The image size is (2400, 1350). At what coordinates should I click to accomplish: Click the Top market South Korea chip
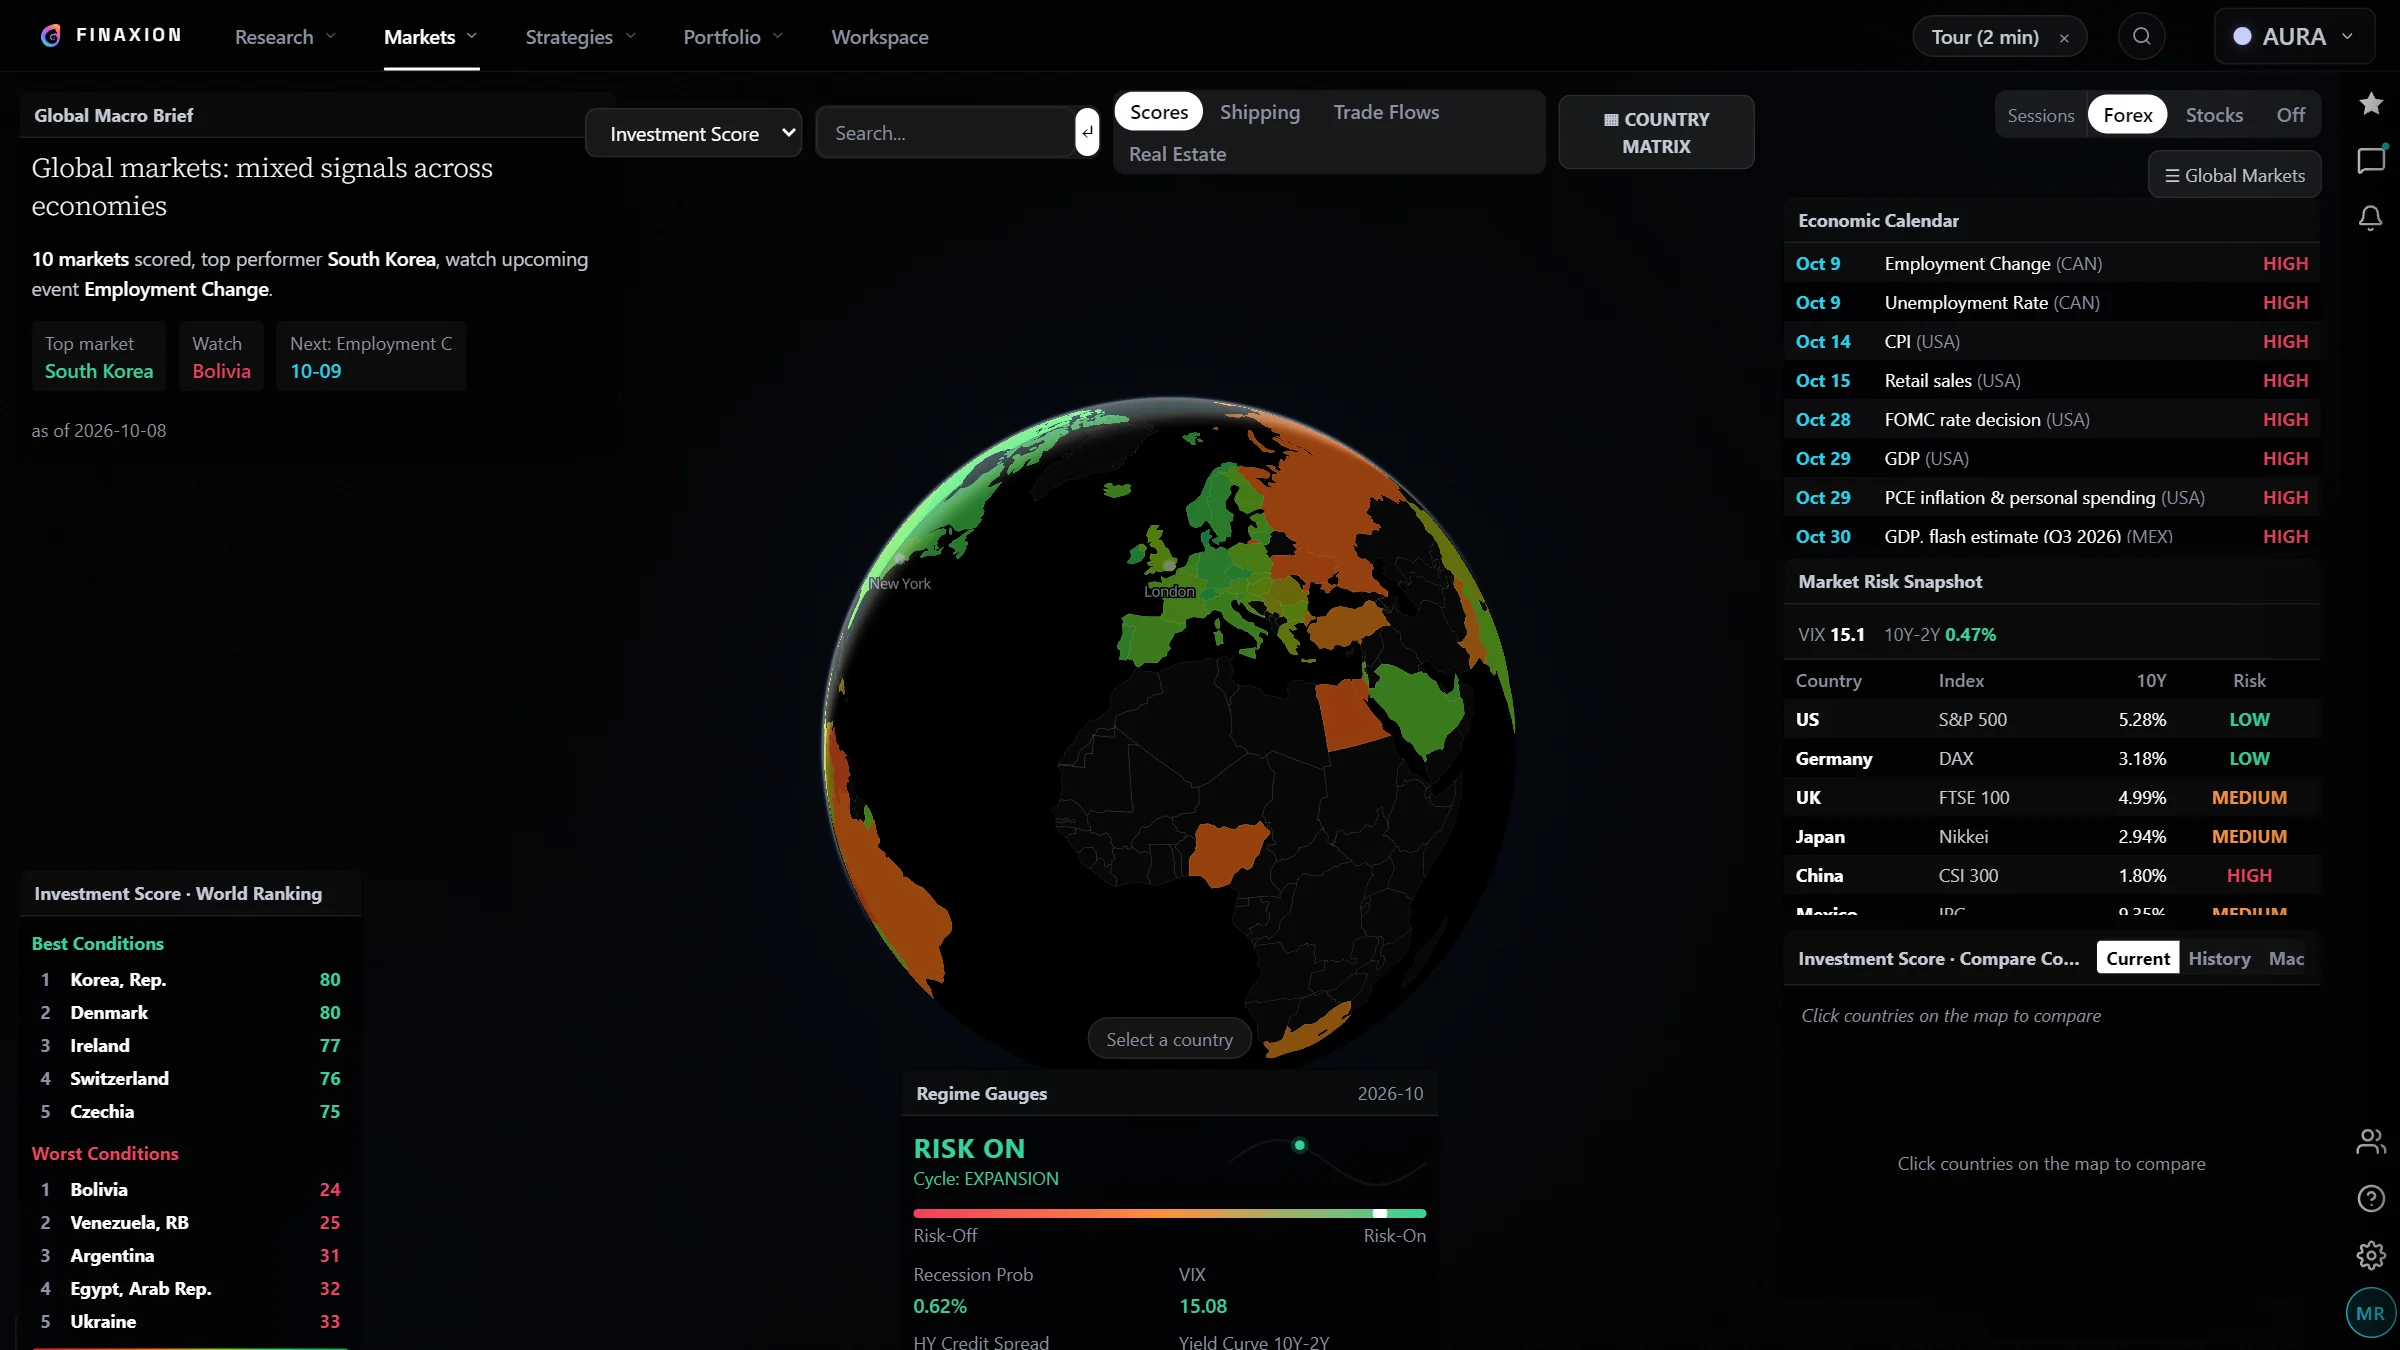tap(98, 356)
